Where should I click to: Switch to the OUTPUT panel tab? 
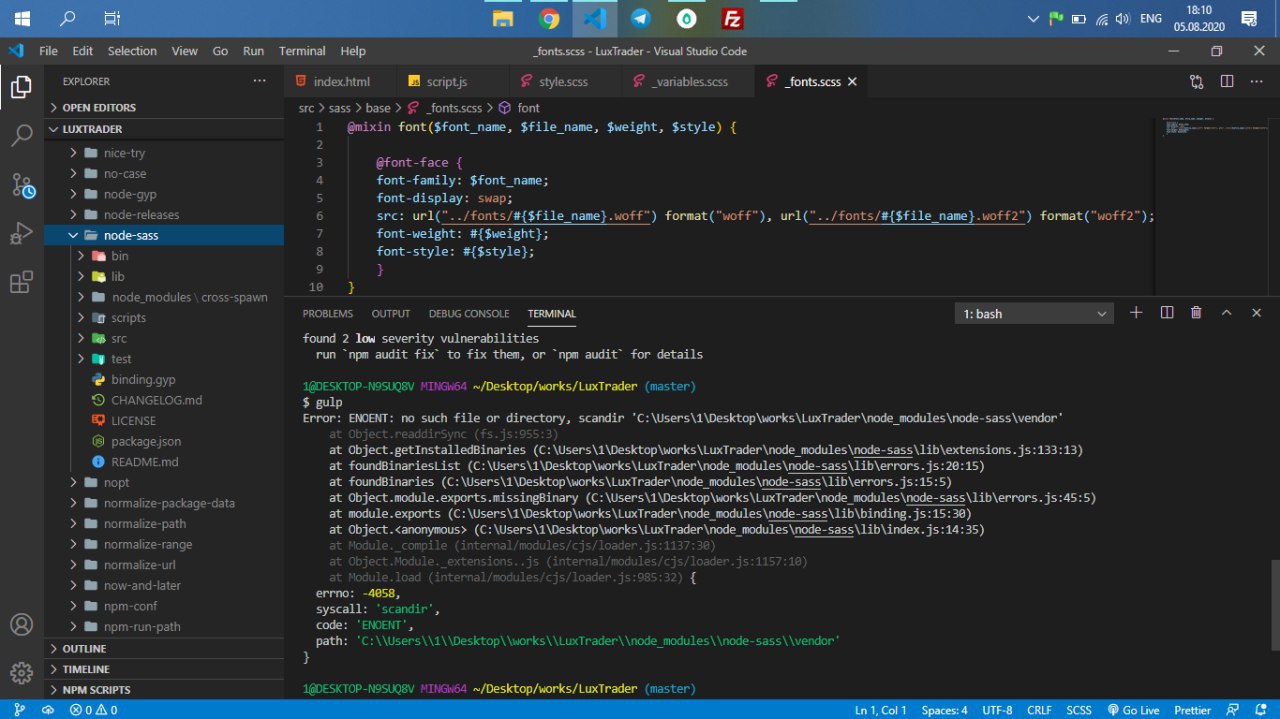[x=391, y=314]
